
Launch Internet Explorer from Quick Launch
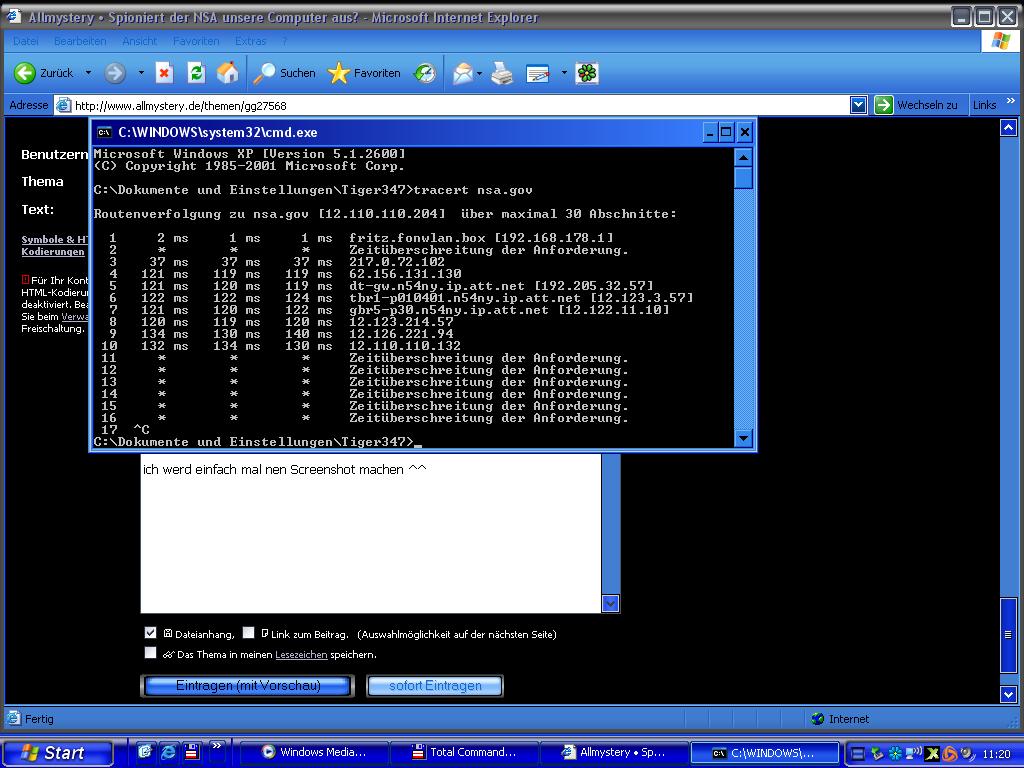(168, 752)
